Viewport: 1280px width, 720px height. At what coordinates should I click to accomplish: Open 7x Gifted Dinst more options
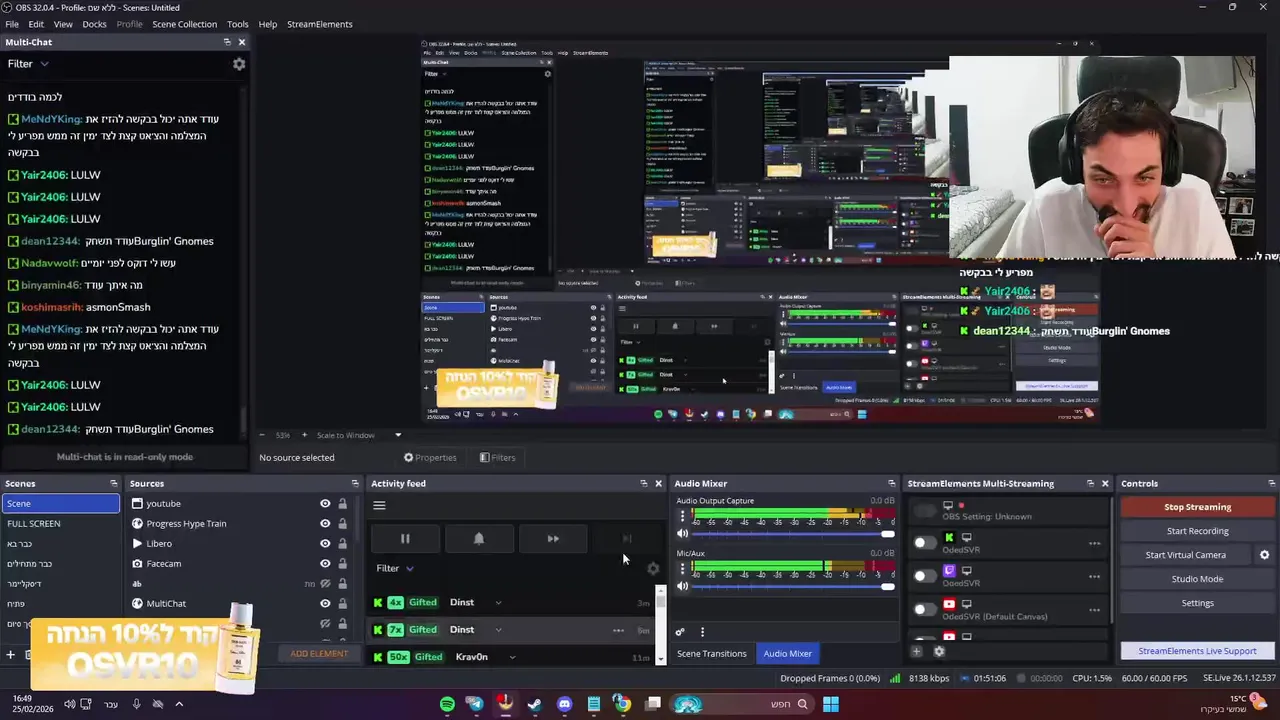(618, 630)
